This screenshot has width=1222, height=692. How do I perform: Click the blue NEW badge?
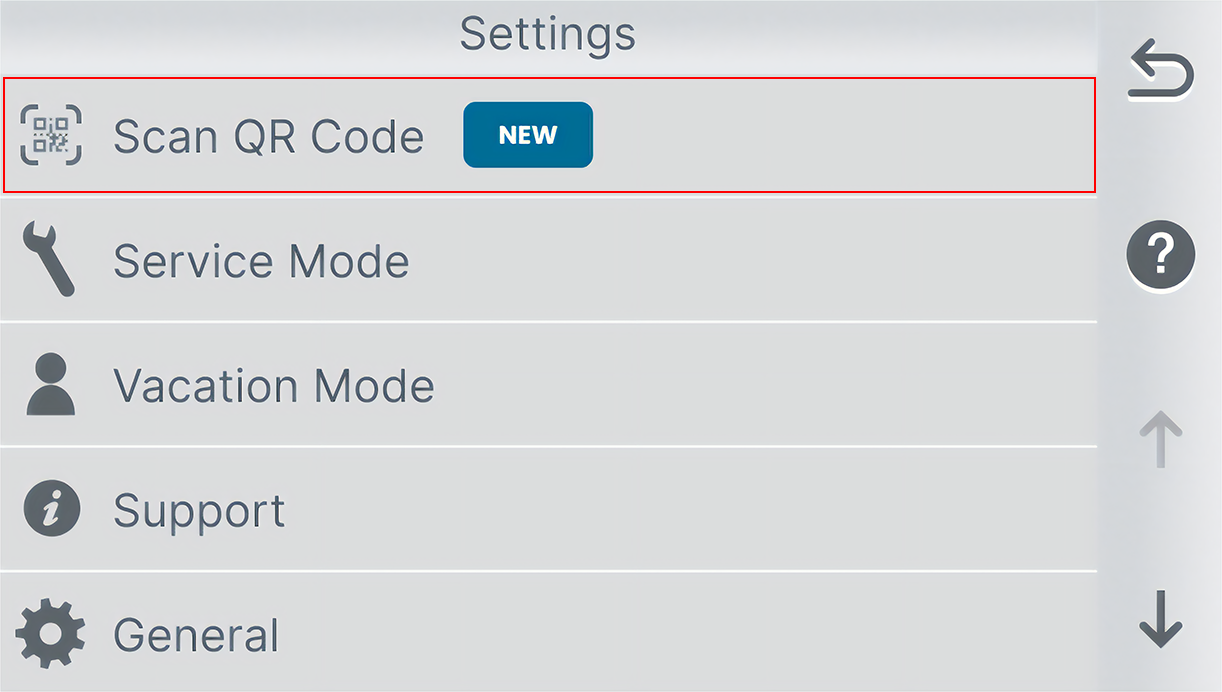528,135
